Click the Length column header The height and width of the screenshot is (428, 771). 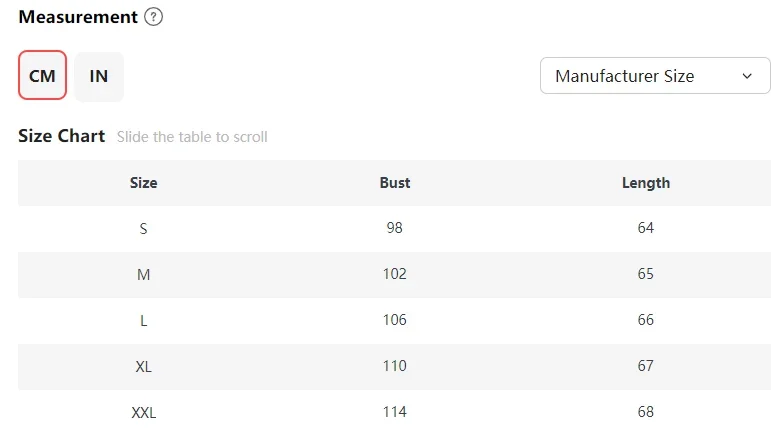click(x=646, y=183)
